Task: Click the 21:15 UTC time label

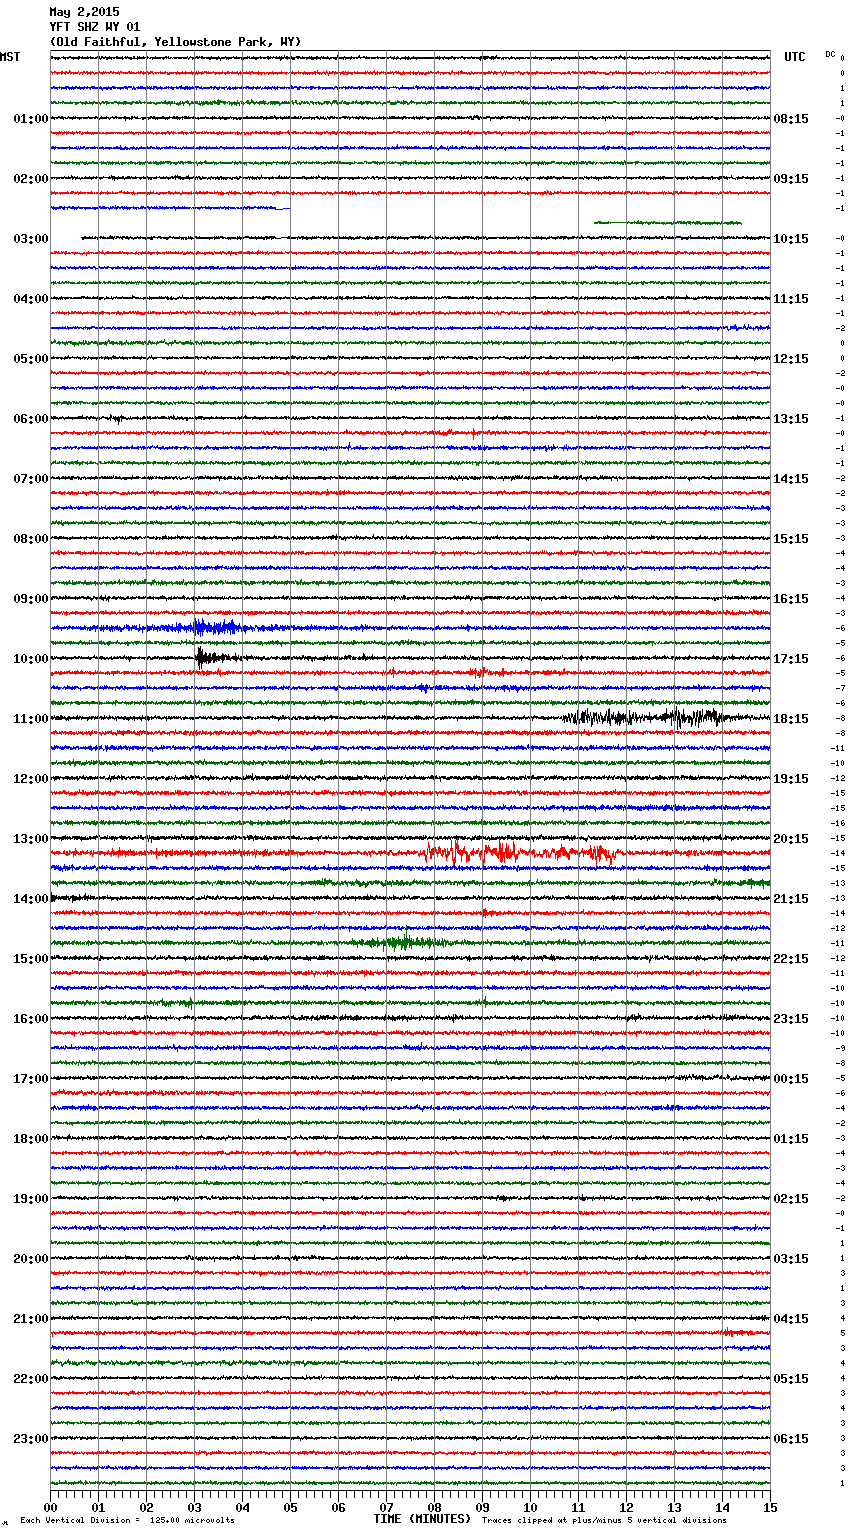Action: (791, 899)
